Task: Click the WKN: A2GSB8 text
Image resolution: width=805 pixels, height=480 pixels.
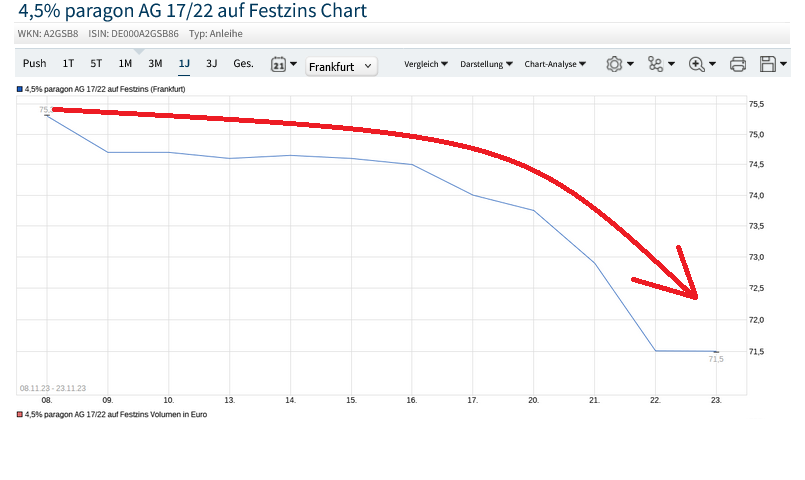Action: 48,34
